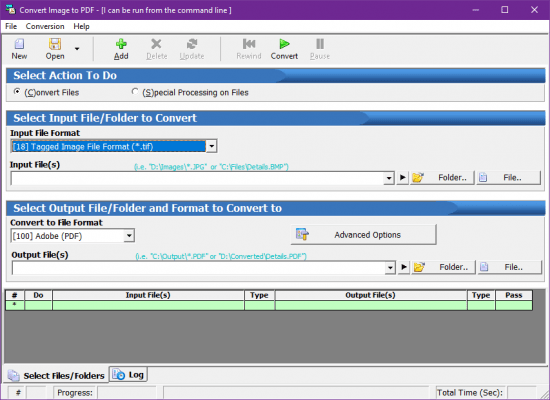This screenshot has width=550, height=400.
Task: Browse input Folder.. button
Action: tap(442, 178)
